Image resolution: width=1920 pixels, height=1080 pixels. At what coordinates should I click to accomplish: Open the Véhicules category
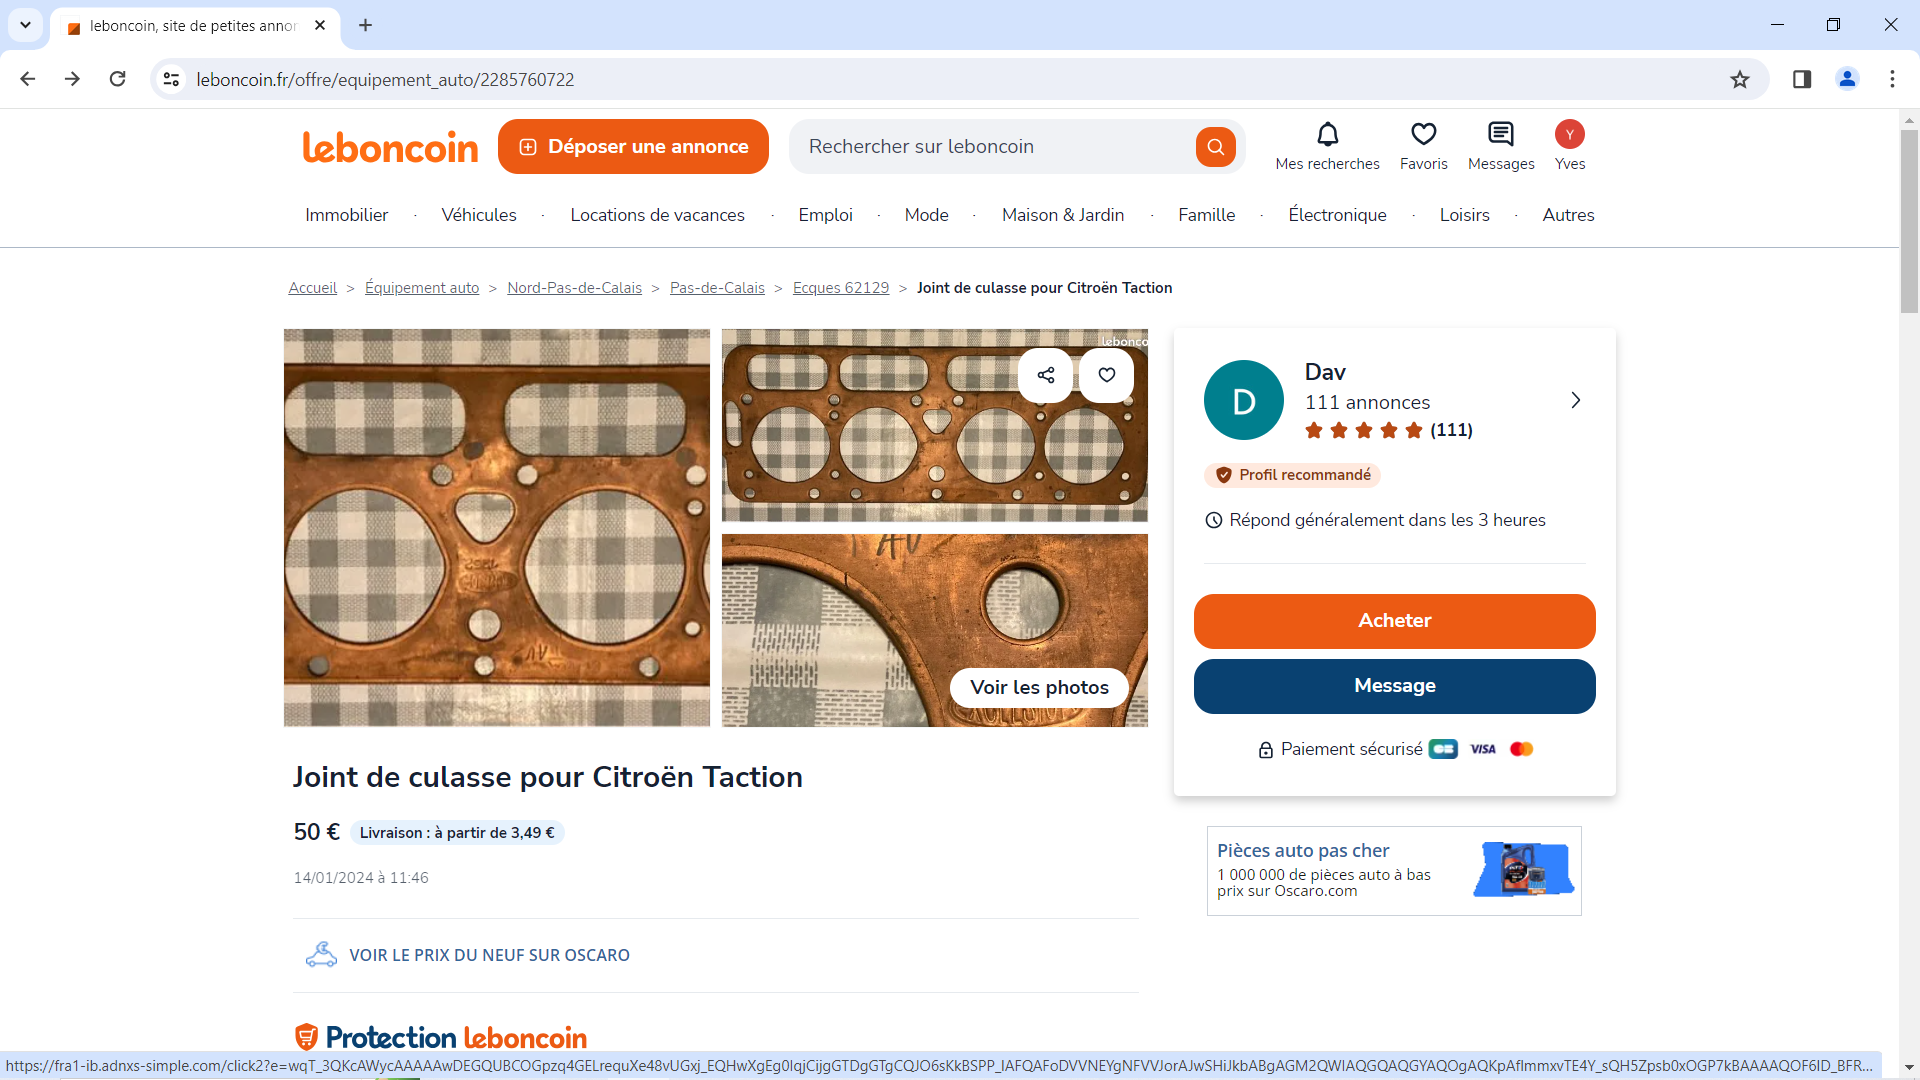(x=479, y=215)
